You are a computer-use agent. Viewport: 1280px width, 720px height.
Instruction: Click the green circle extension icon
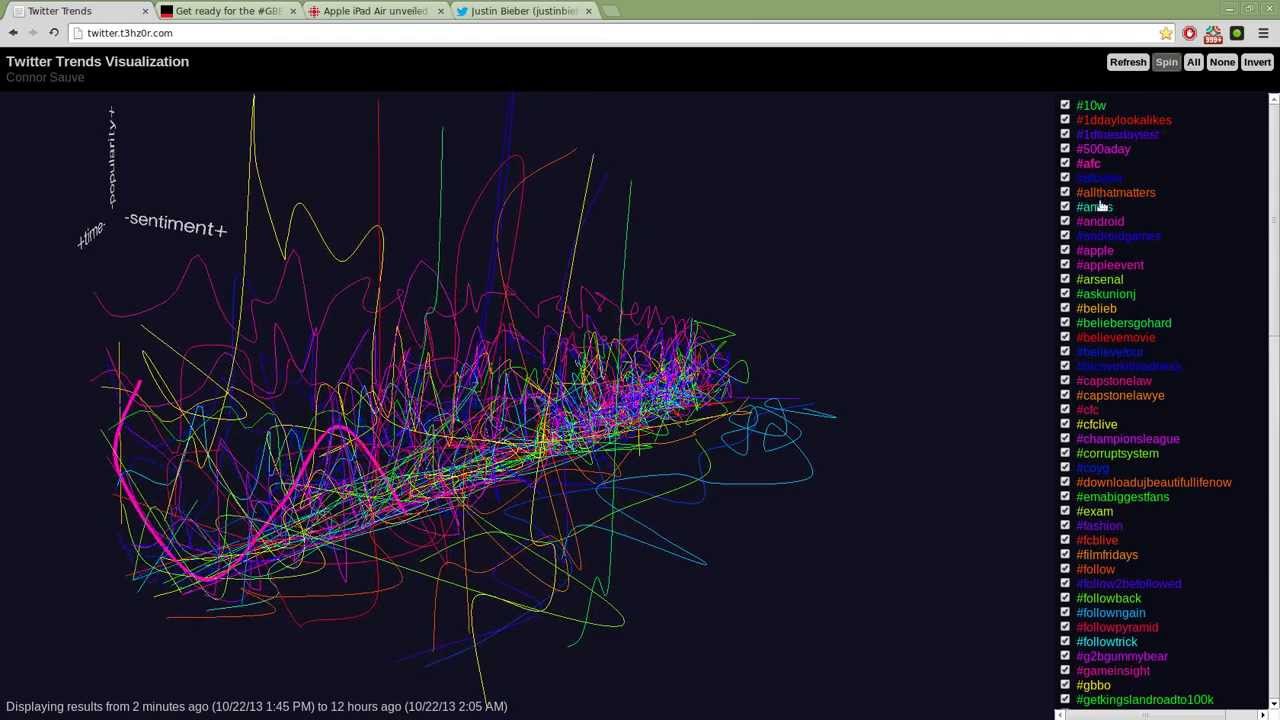[1237, 33]
